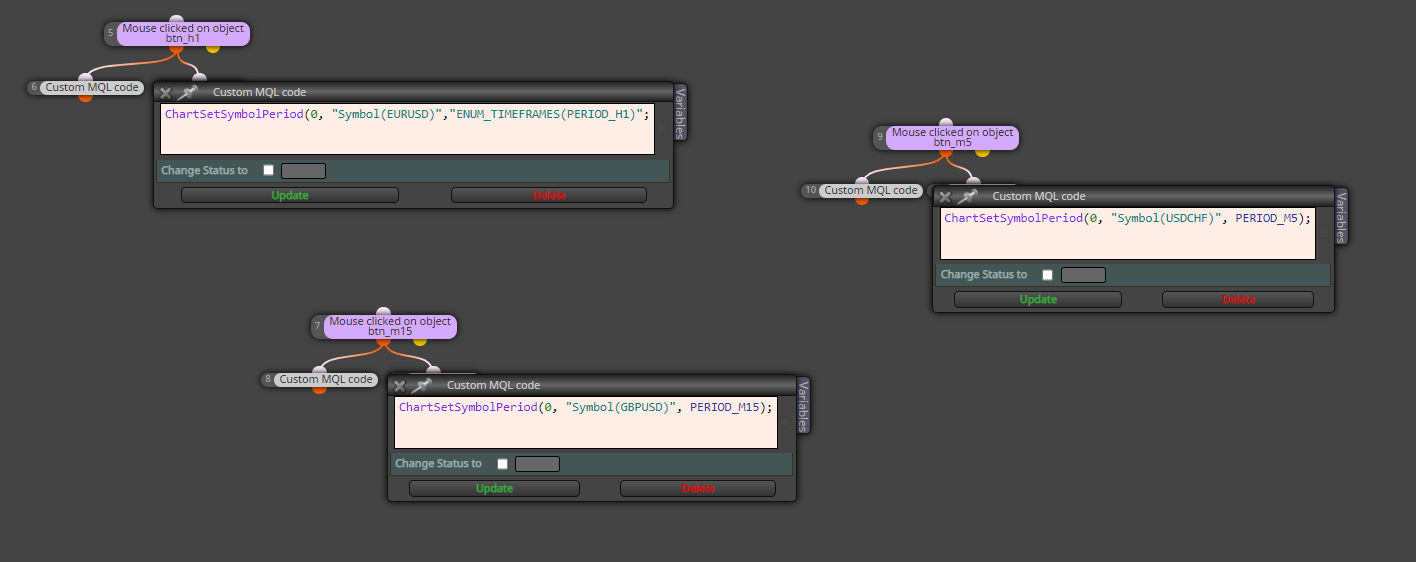The width and height of the screenshot is (1416, 562).
Task: Open the Variables tab on EURUSD dialog
Action: pos(680,112)
